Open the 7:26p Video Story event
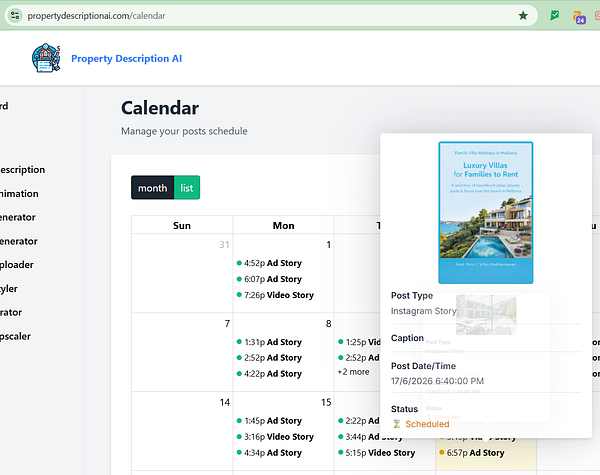Image resolution: width=600 pixels, height=475 pixels. click(275, 295)
